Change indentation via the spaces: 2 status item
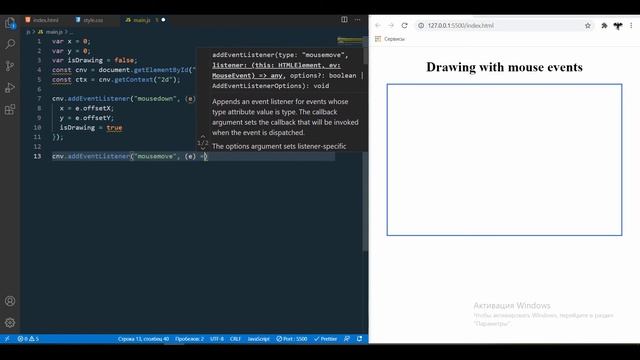The height and width of the screenshot is (360, 640). (189, 339)
